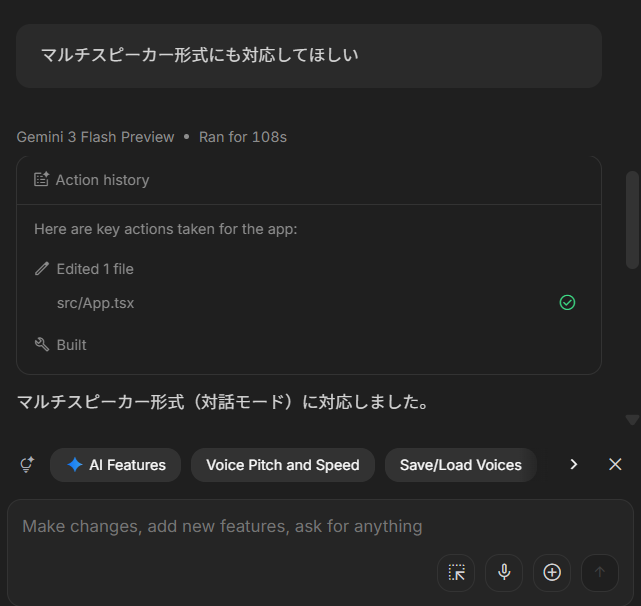
Task: Activate the element selection annotate tool
Action: tap(456, 572)
